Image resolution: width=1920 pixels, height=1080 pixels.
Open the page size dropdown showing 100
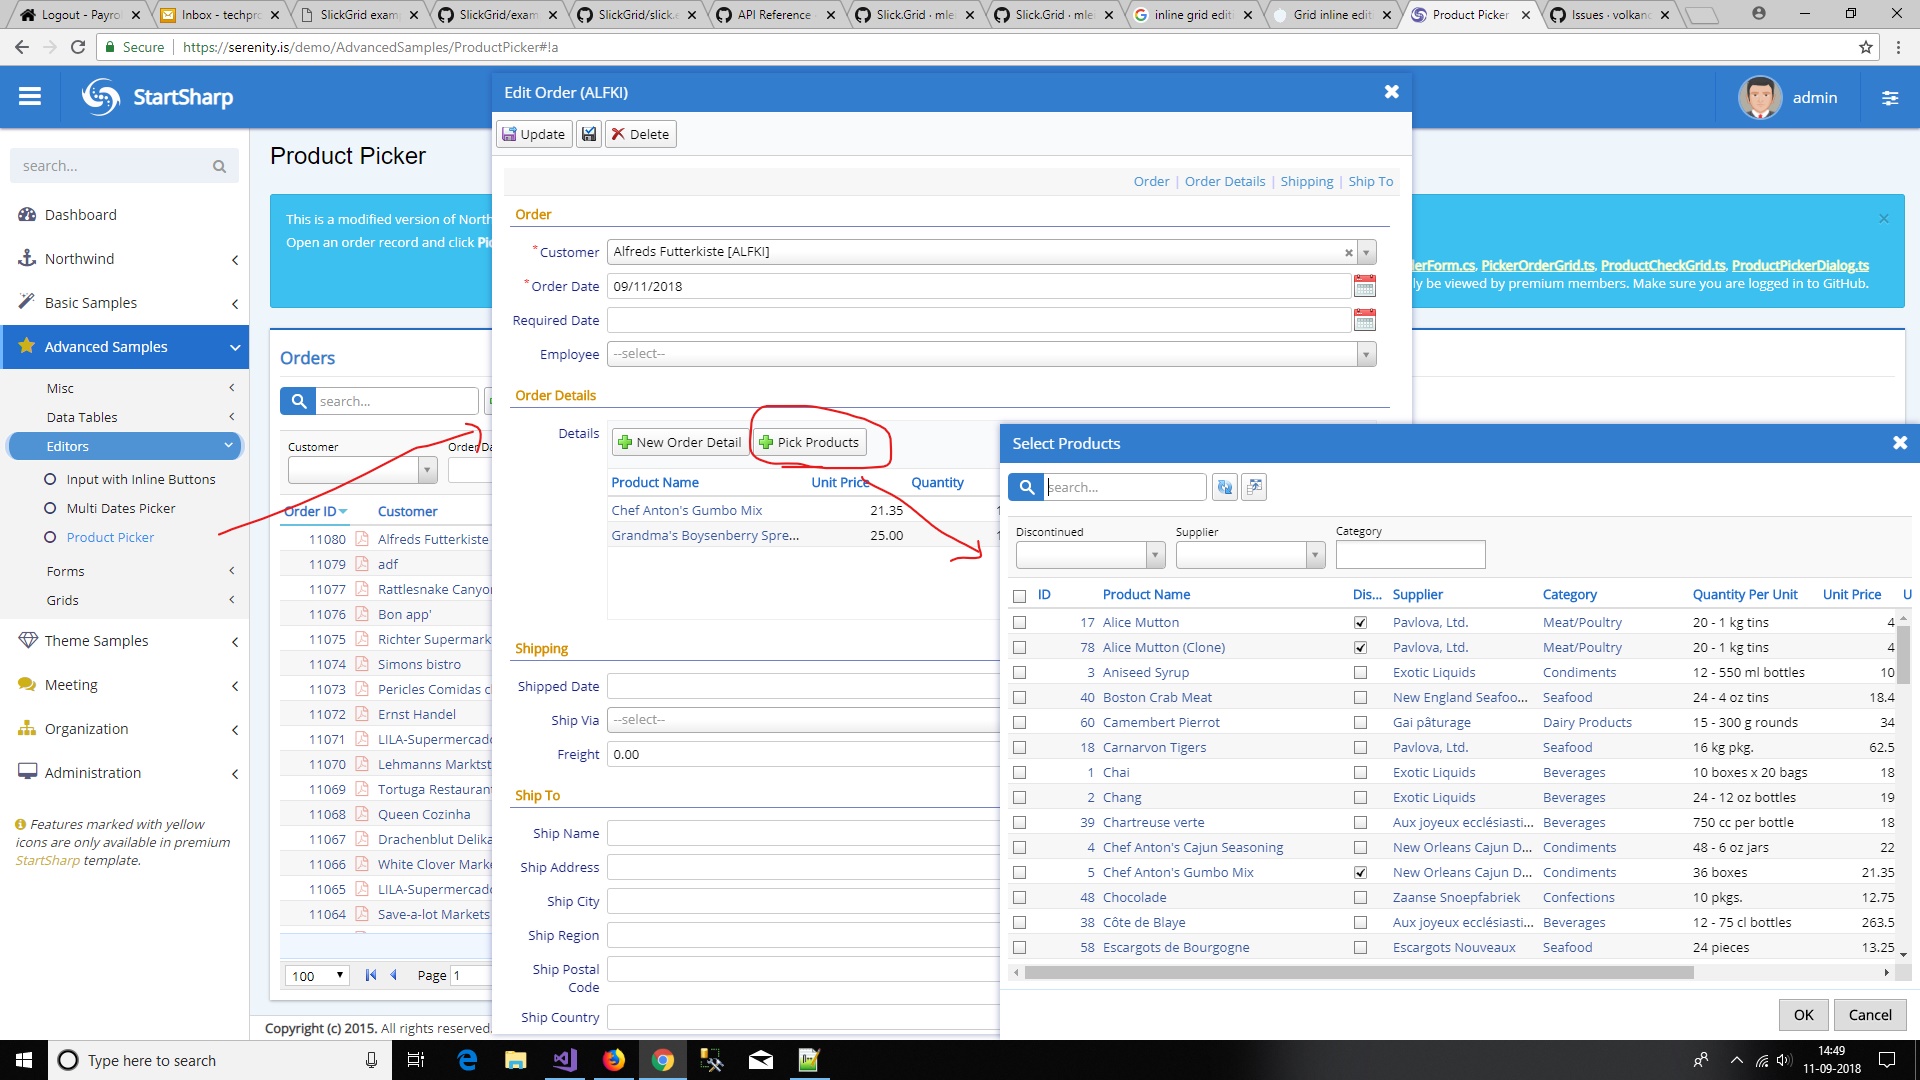[x=317, y=974]
